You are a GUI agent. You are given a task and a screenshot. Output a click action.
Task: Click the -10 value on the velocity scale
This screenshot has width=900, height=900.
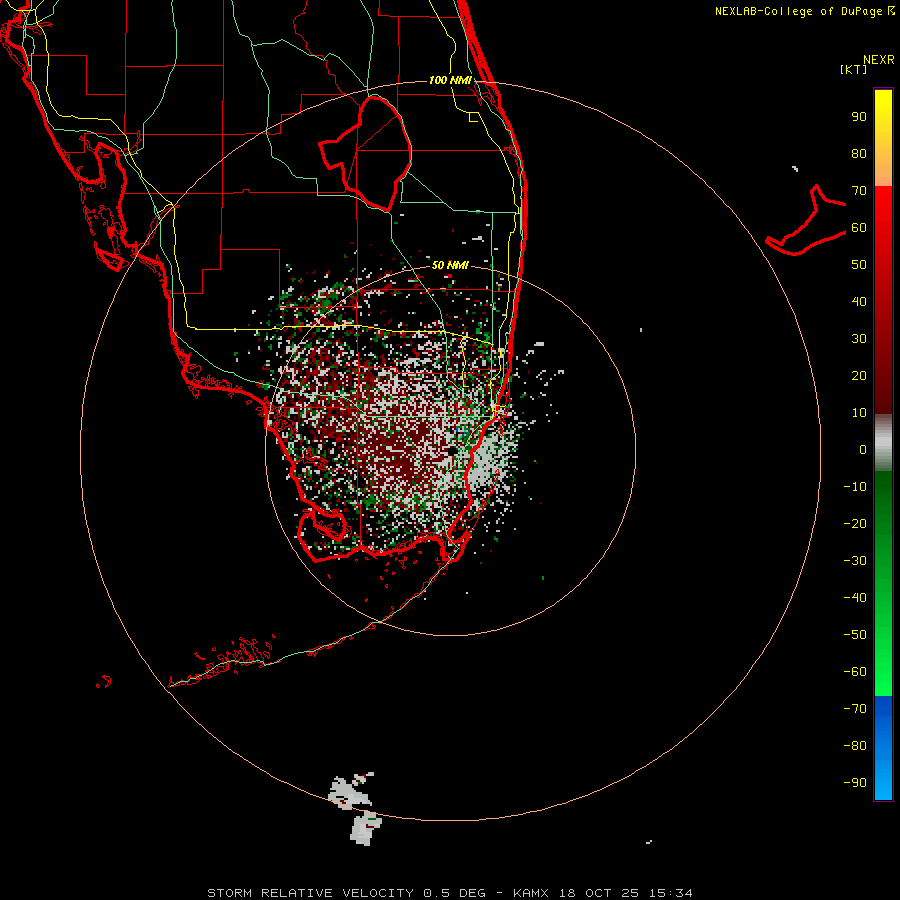[855, 487]
